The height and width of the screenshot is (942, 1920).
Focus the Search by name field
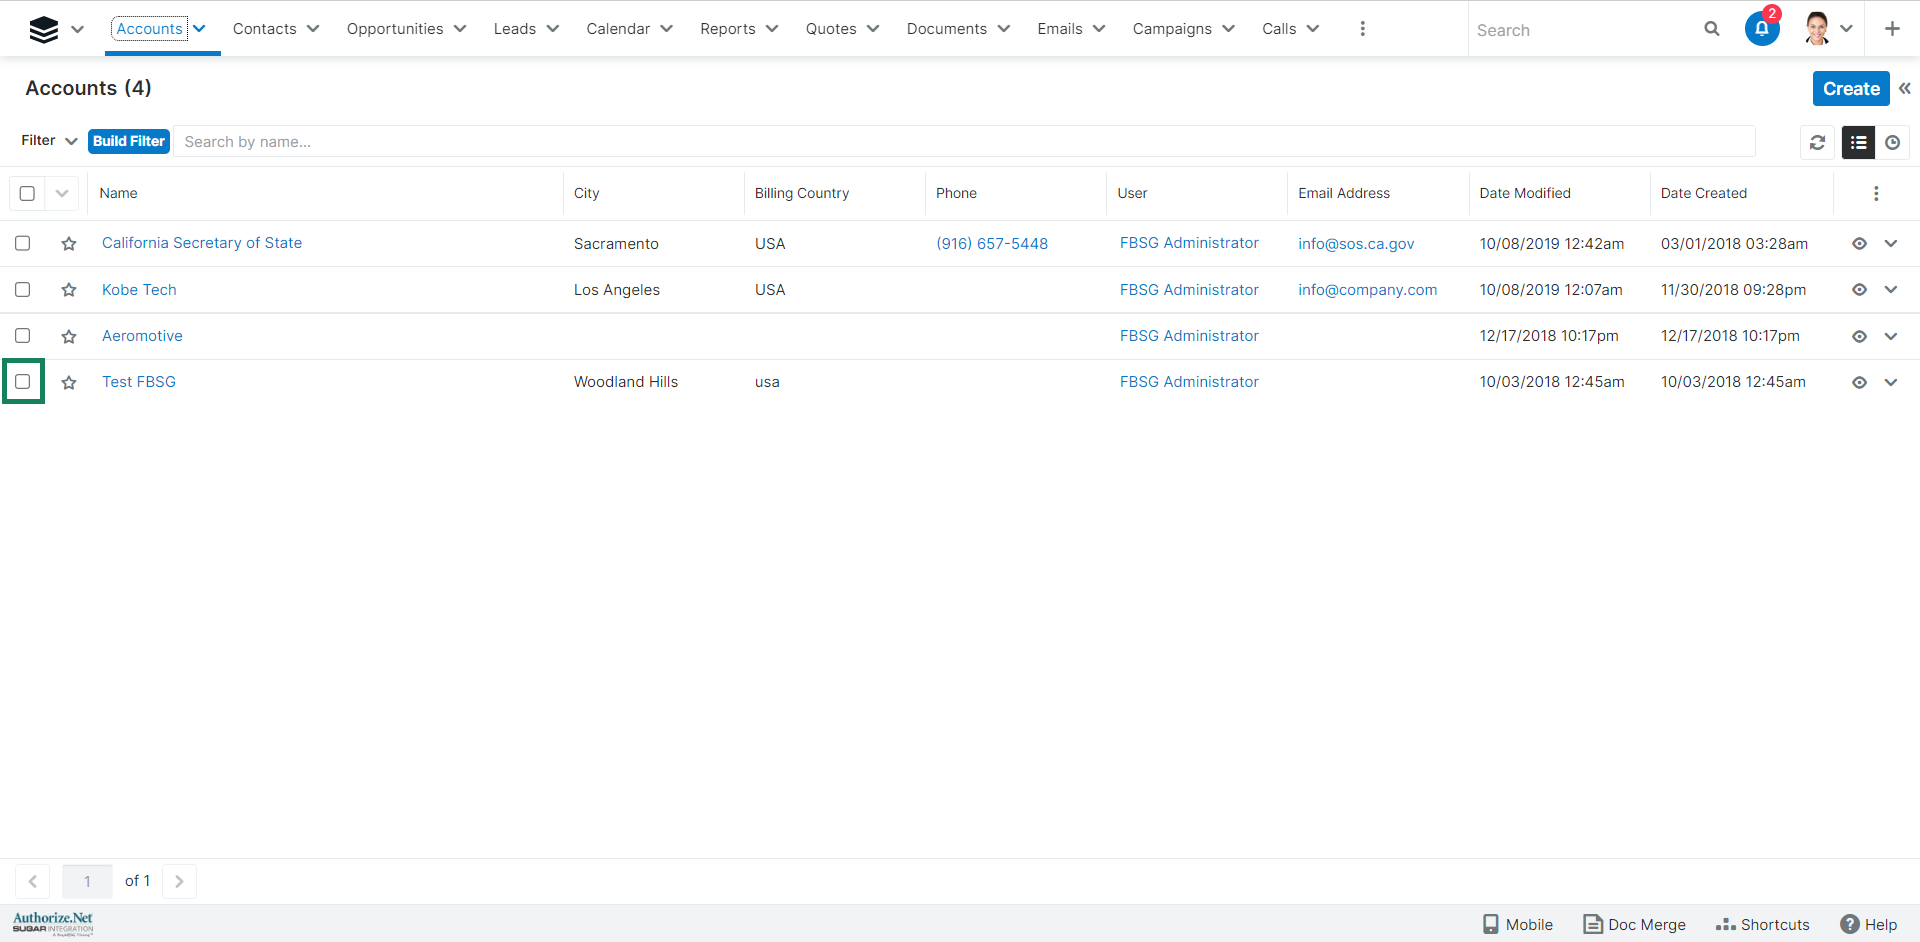click(960, 142)
